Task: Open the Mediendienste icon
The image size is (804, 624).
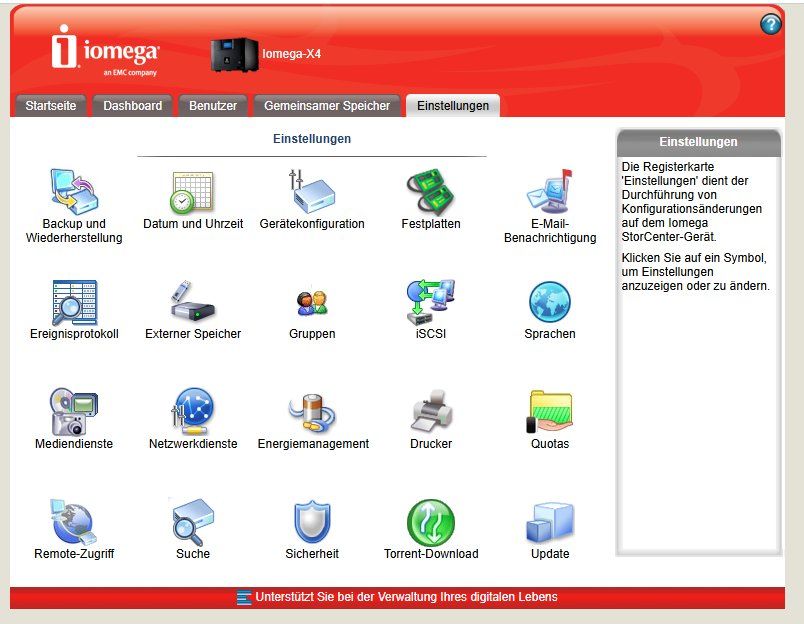Action: [x=74, y=412]
